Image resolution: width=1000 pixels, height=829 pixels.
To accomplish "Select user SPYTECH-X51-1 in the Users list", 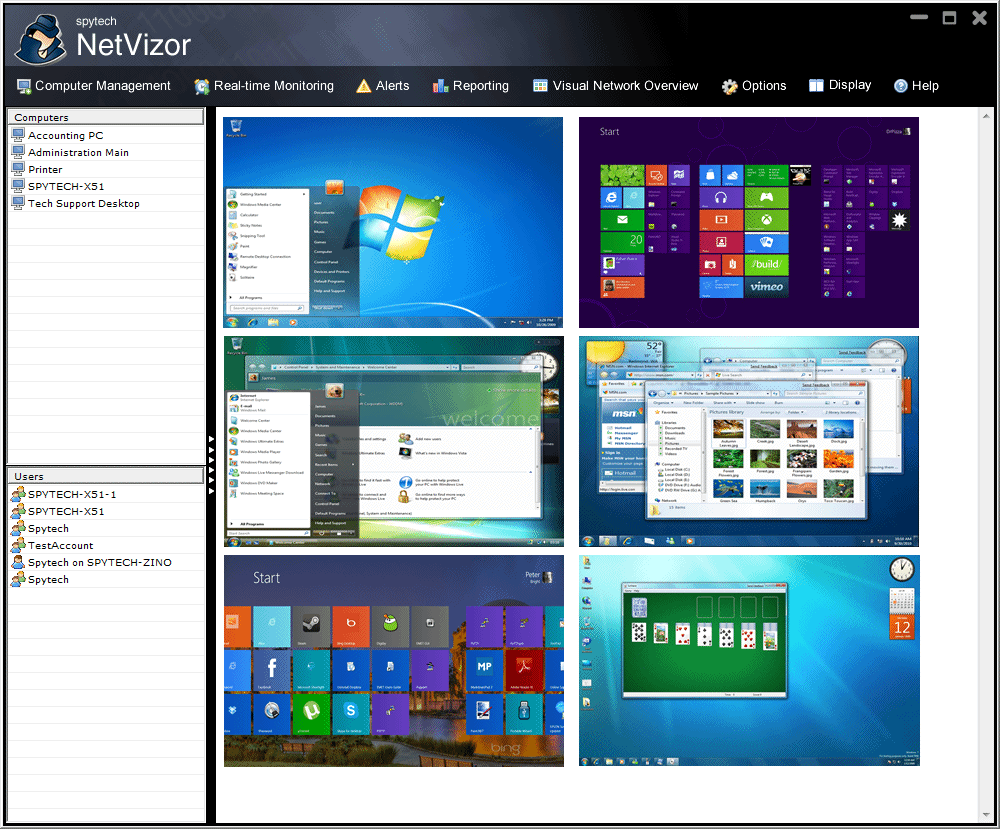I will [107, 494].
